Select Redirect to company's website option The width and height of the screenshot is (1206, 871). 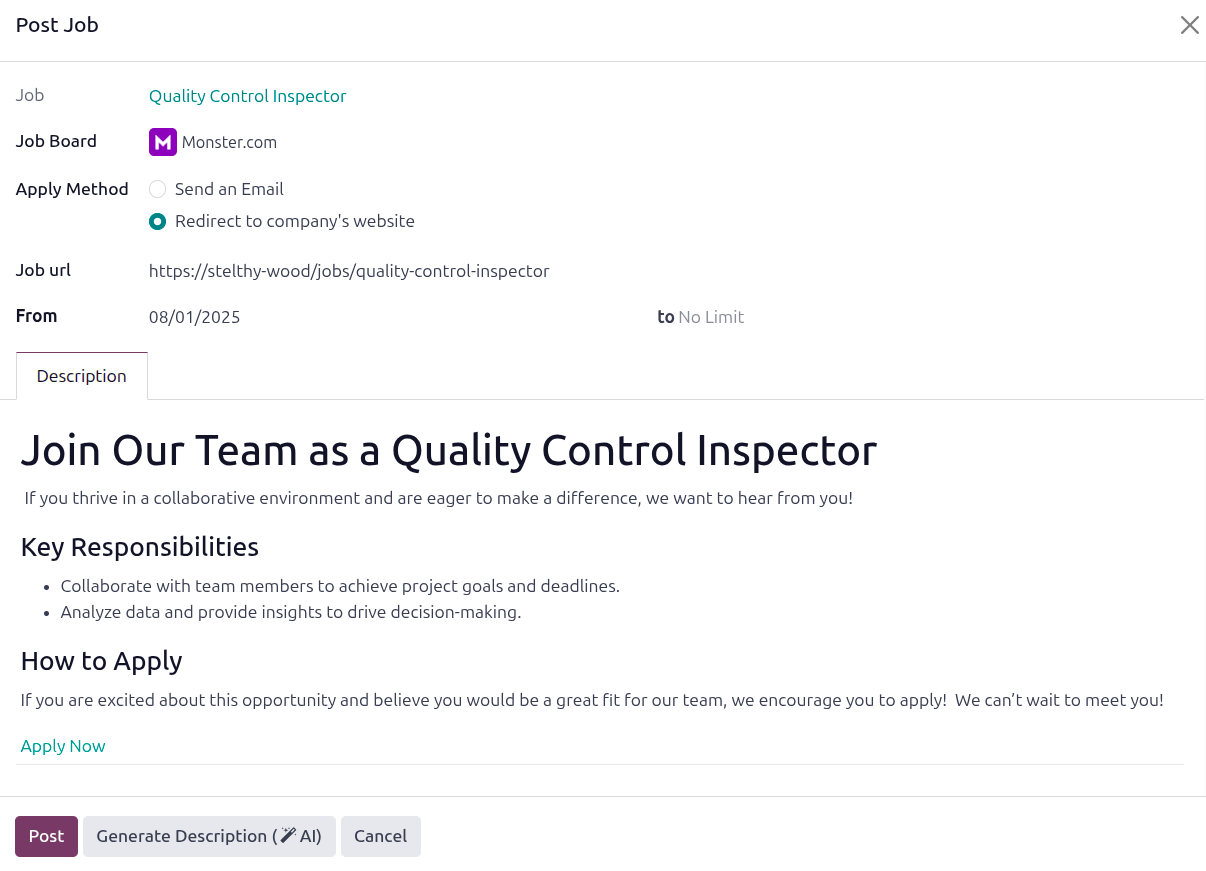pos(158,221)
